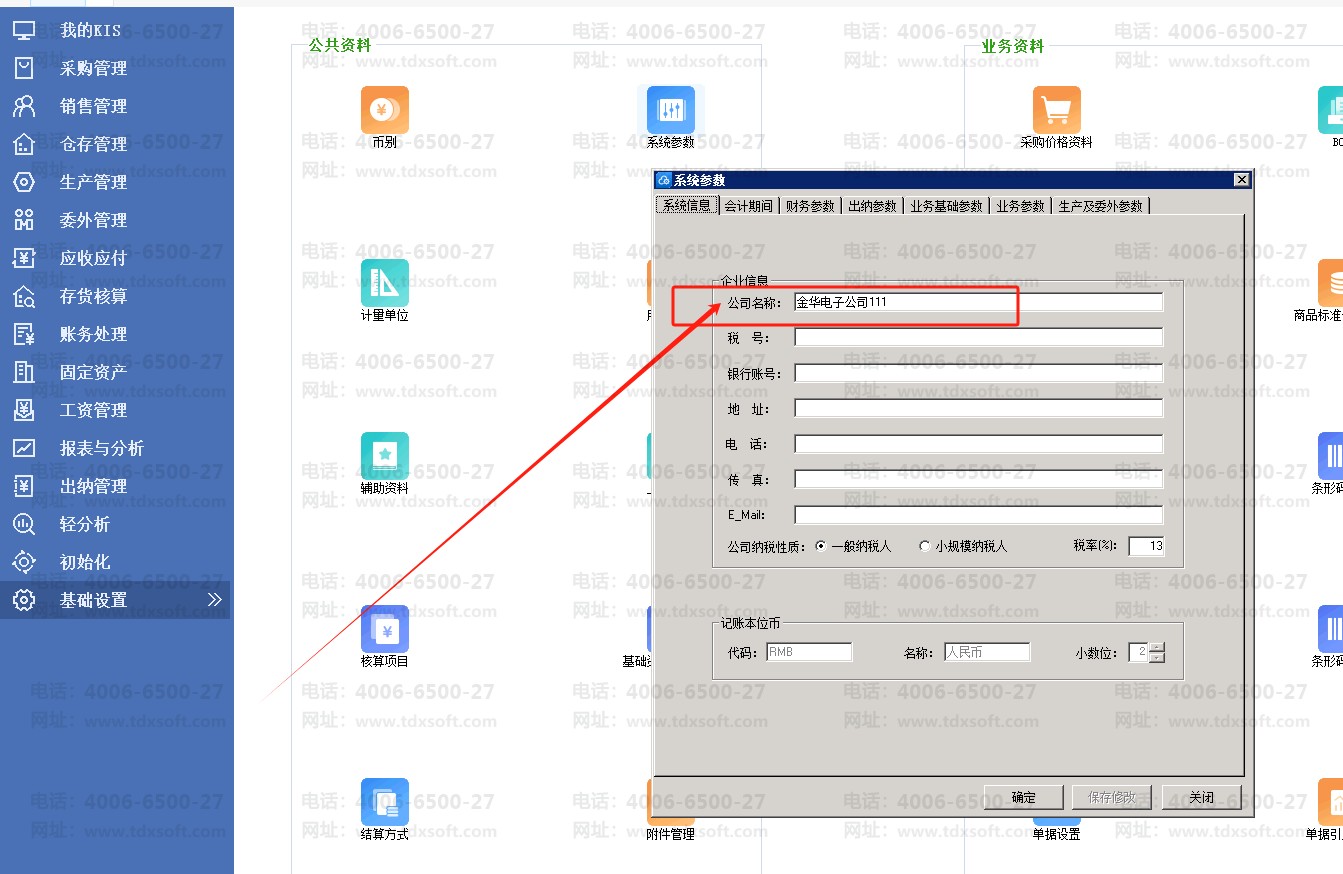The image size is (1343, 874).
Task: Open 销售管理 in the sidebar
Action: (x=93, y=106)
